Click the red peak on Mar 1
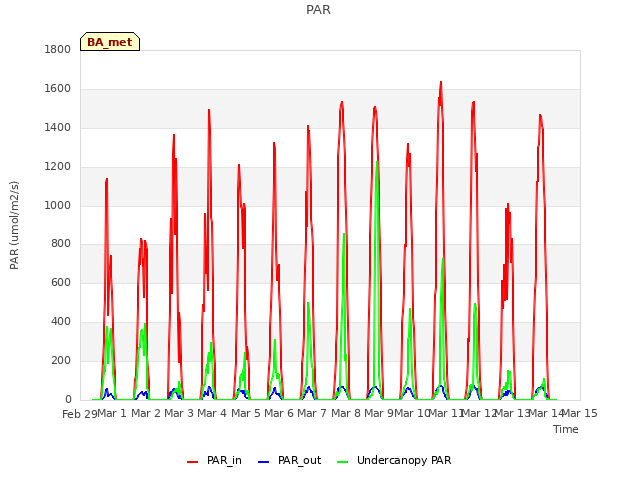 coord(107,180)
